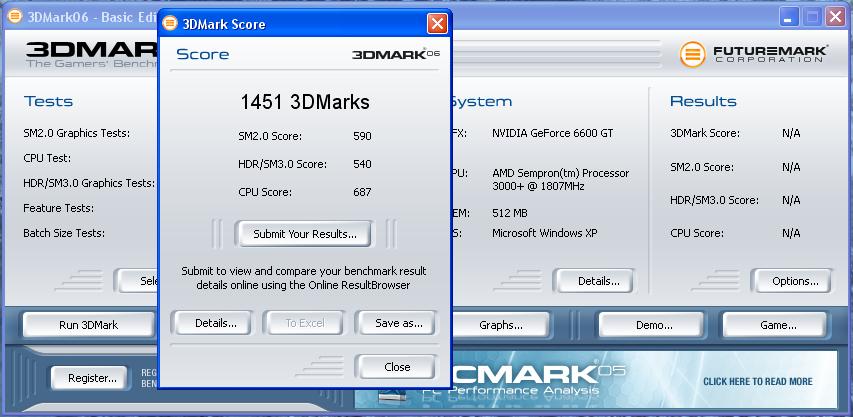
Task: Click CPU Score value 687
Action: tap(362, 192)
